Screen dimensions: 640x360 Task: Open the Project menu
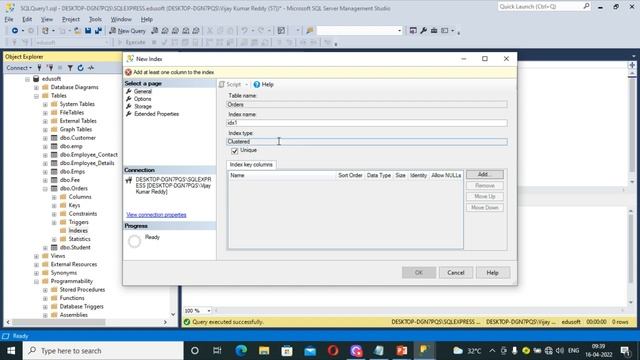71,19
